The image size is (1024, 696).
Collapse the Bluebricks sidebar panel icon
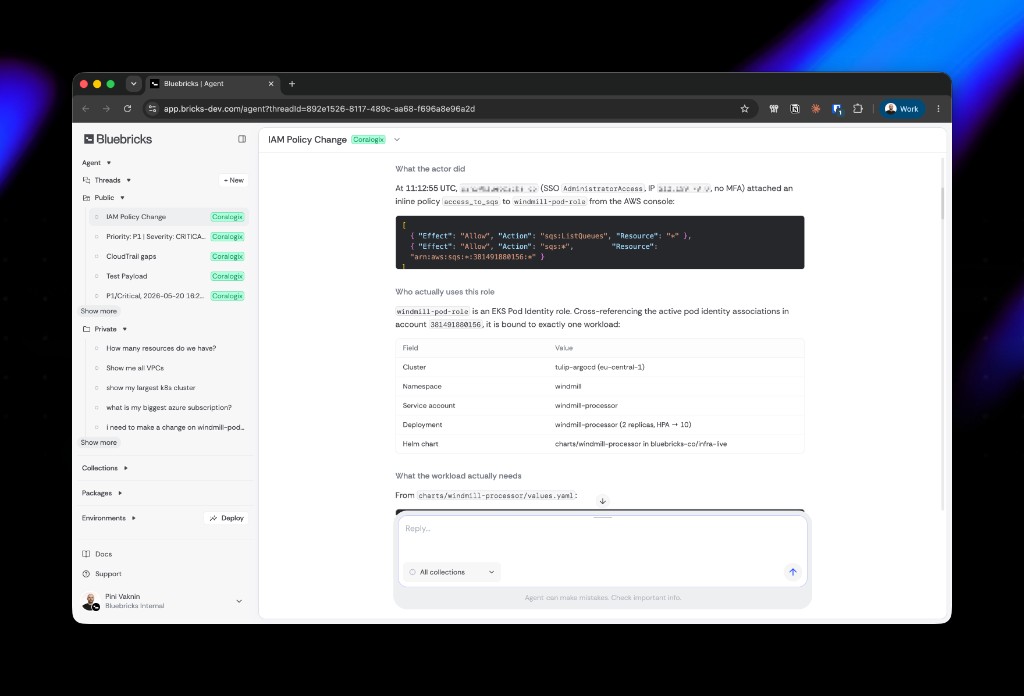click(242, 139)
